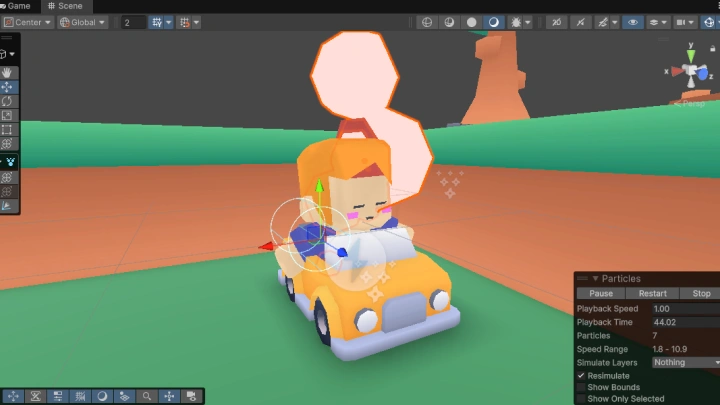The width and height of the screenshot is (720, 405).
Task: Toggle grid snapping increment button
Action: (185, 22)
